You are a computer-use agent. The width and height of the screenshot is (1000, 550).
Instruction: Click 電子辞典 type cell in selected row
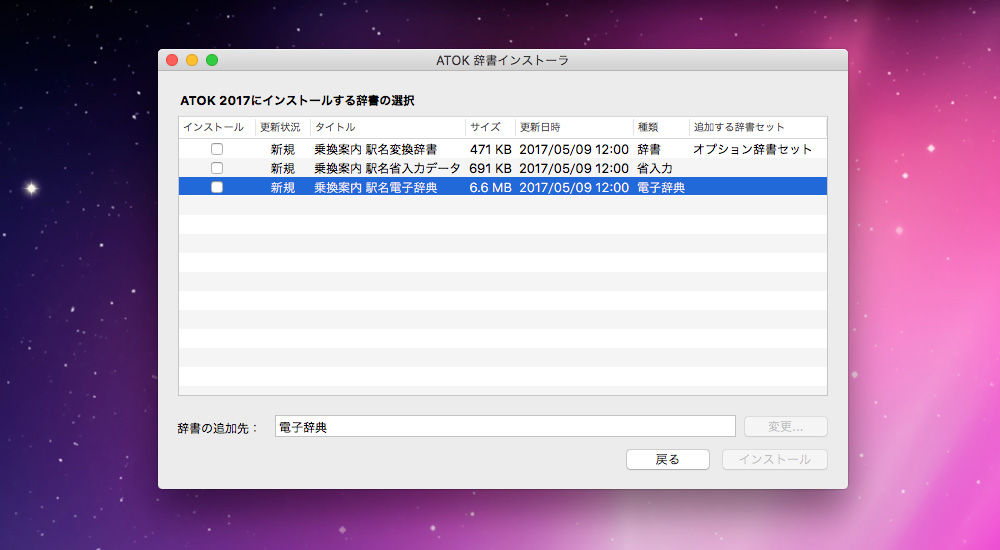click(661, 188)
